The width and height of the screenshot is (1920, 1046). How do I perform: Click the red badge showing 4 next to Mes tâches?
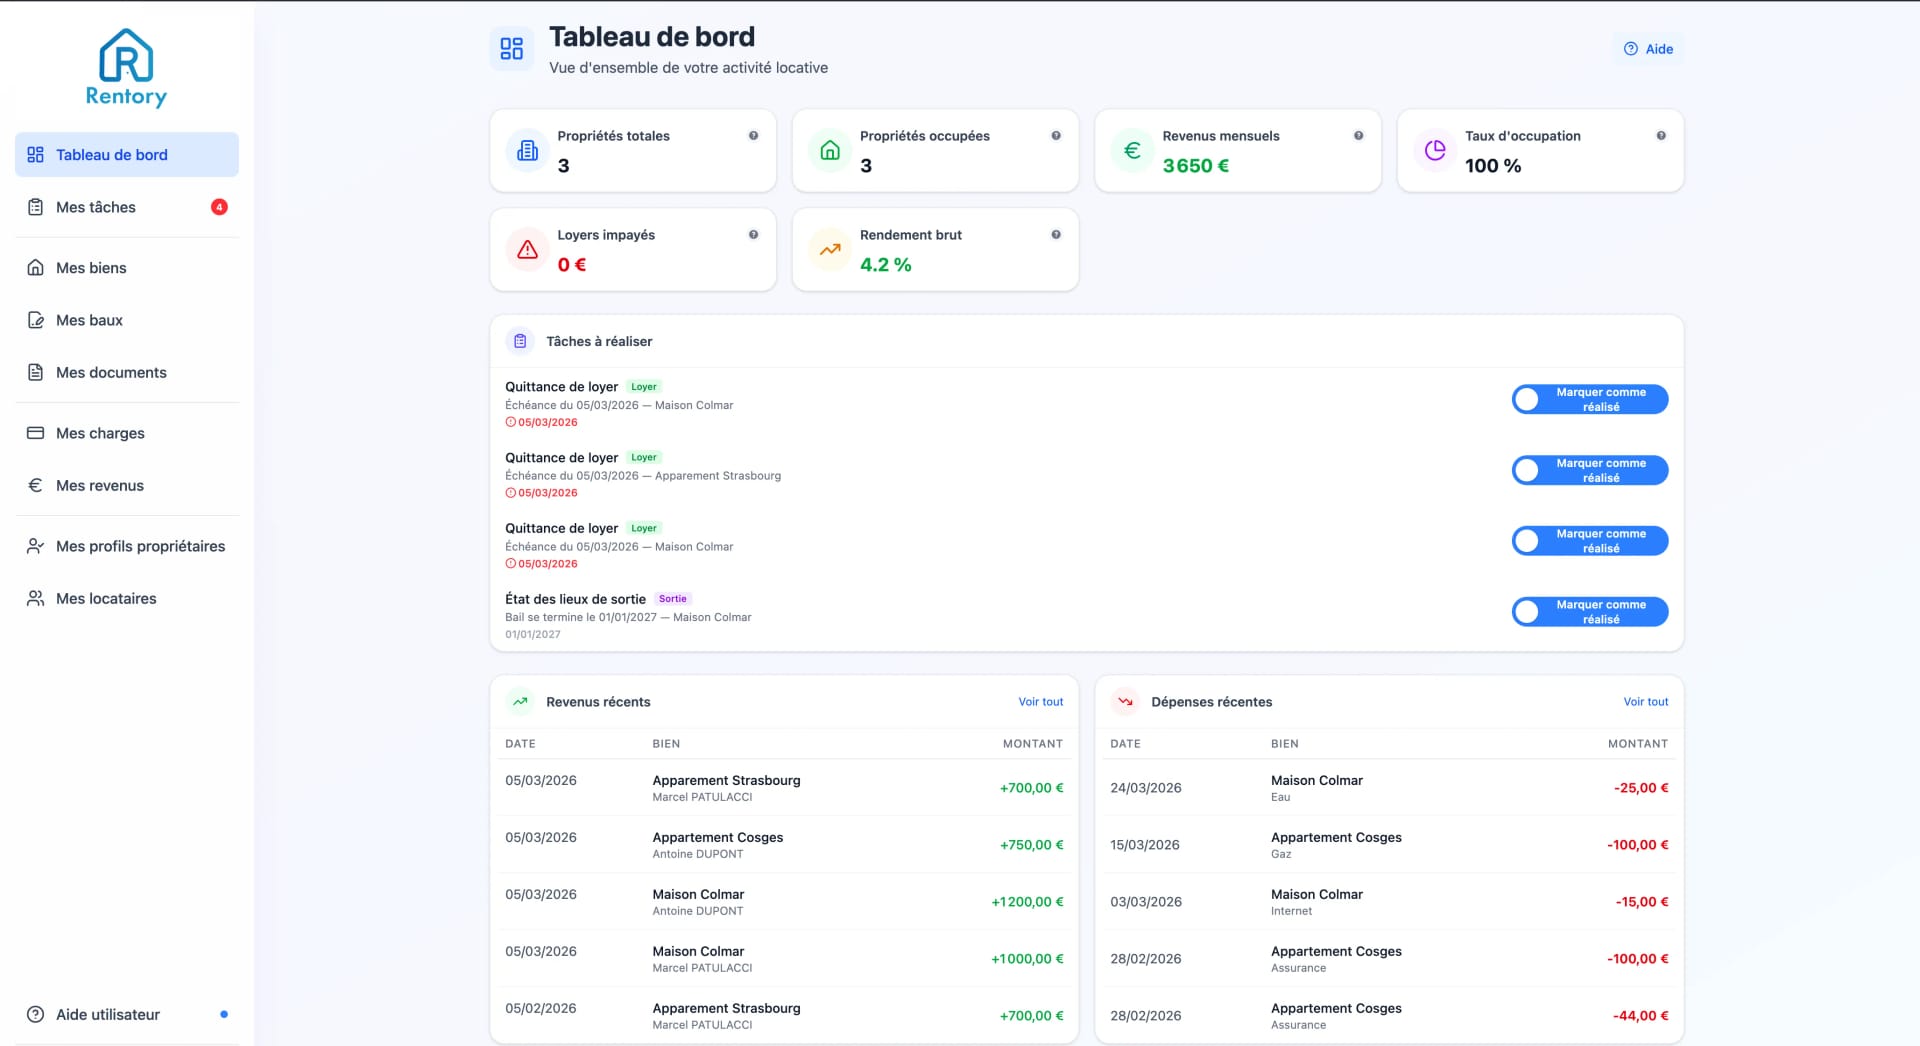click(218, 206)
